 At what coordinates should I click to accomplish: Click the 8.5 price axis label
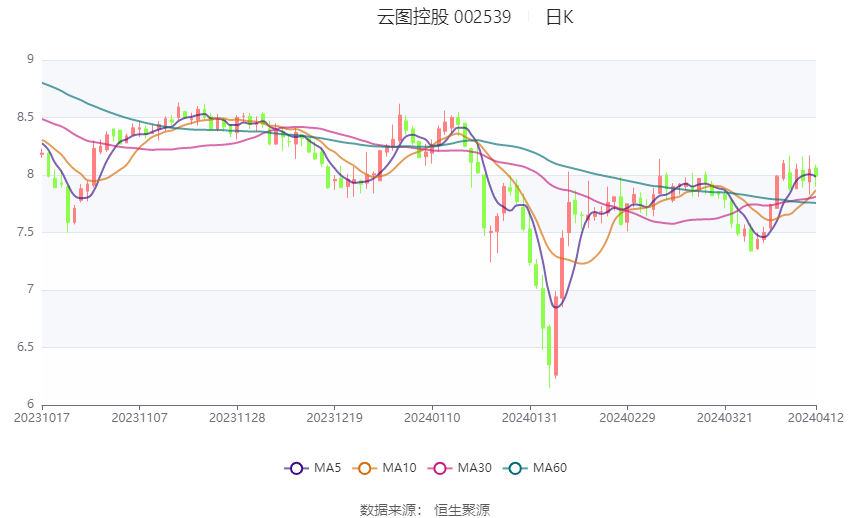pyautogui.click(x=25, y=117)
